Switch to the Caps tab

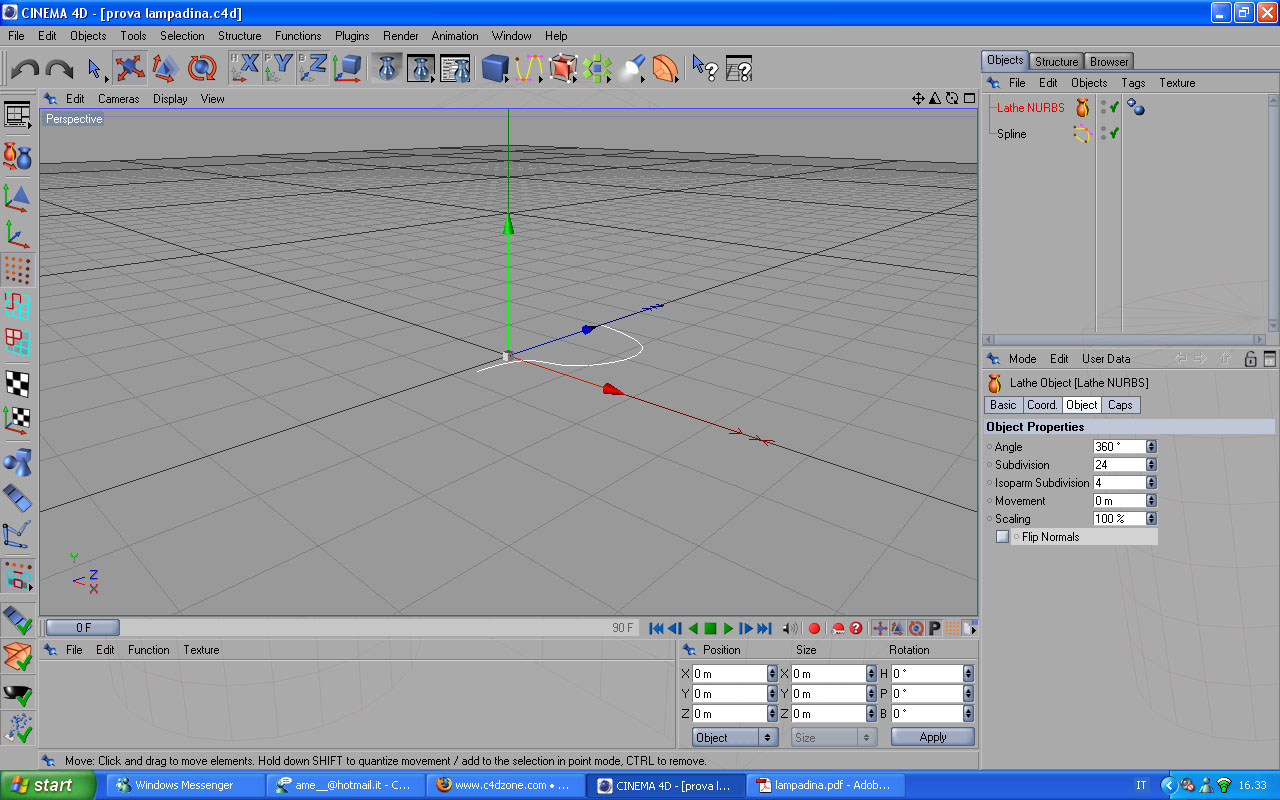[1120, 405]
